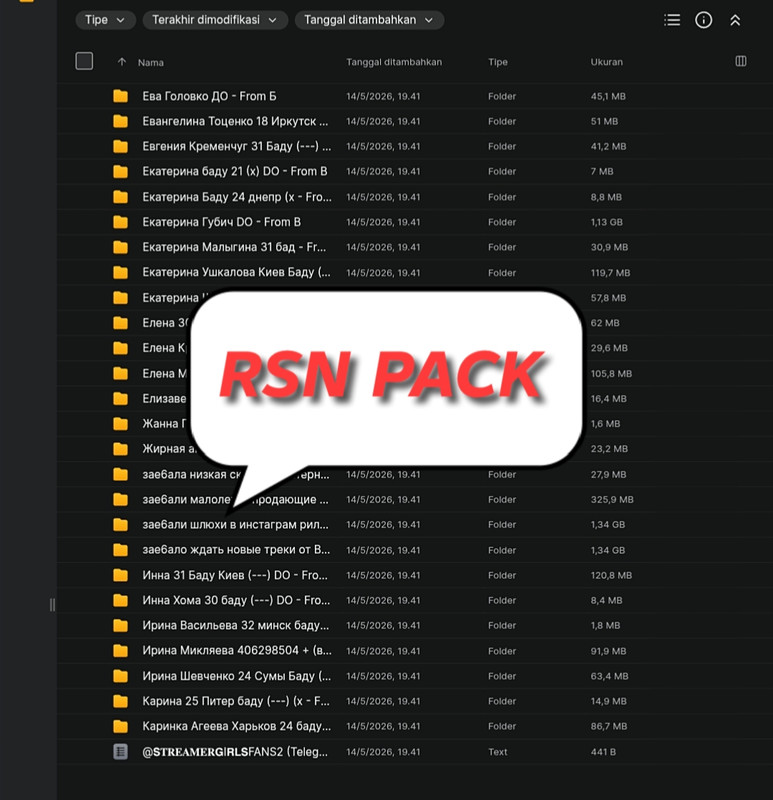Click folder icon in the 16,4 MB row
Viewport: 773px width, 800px height.
[120, 398]
